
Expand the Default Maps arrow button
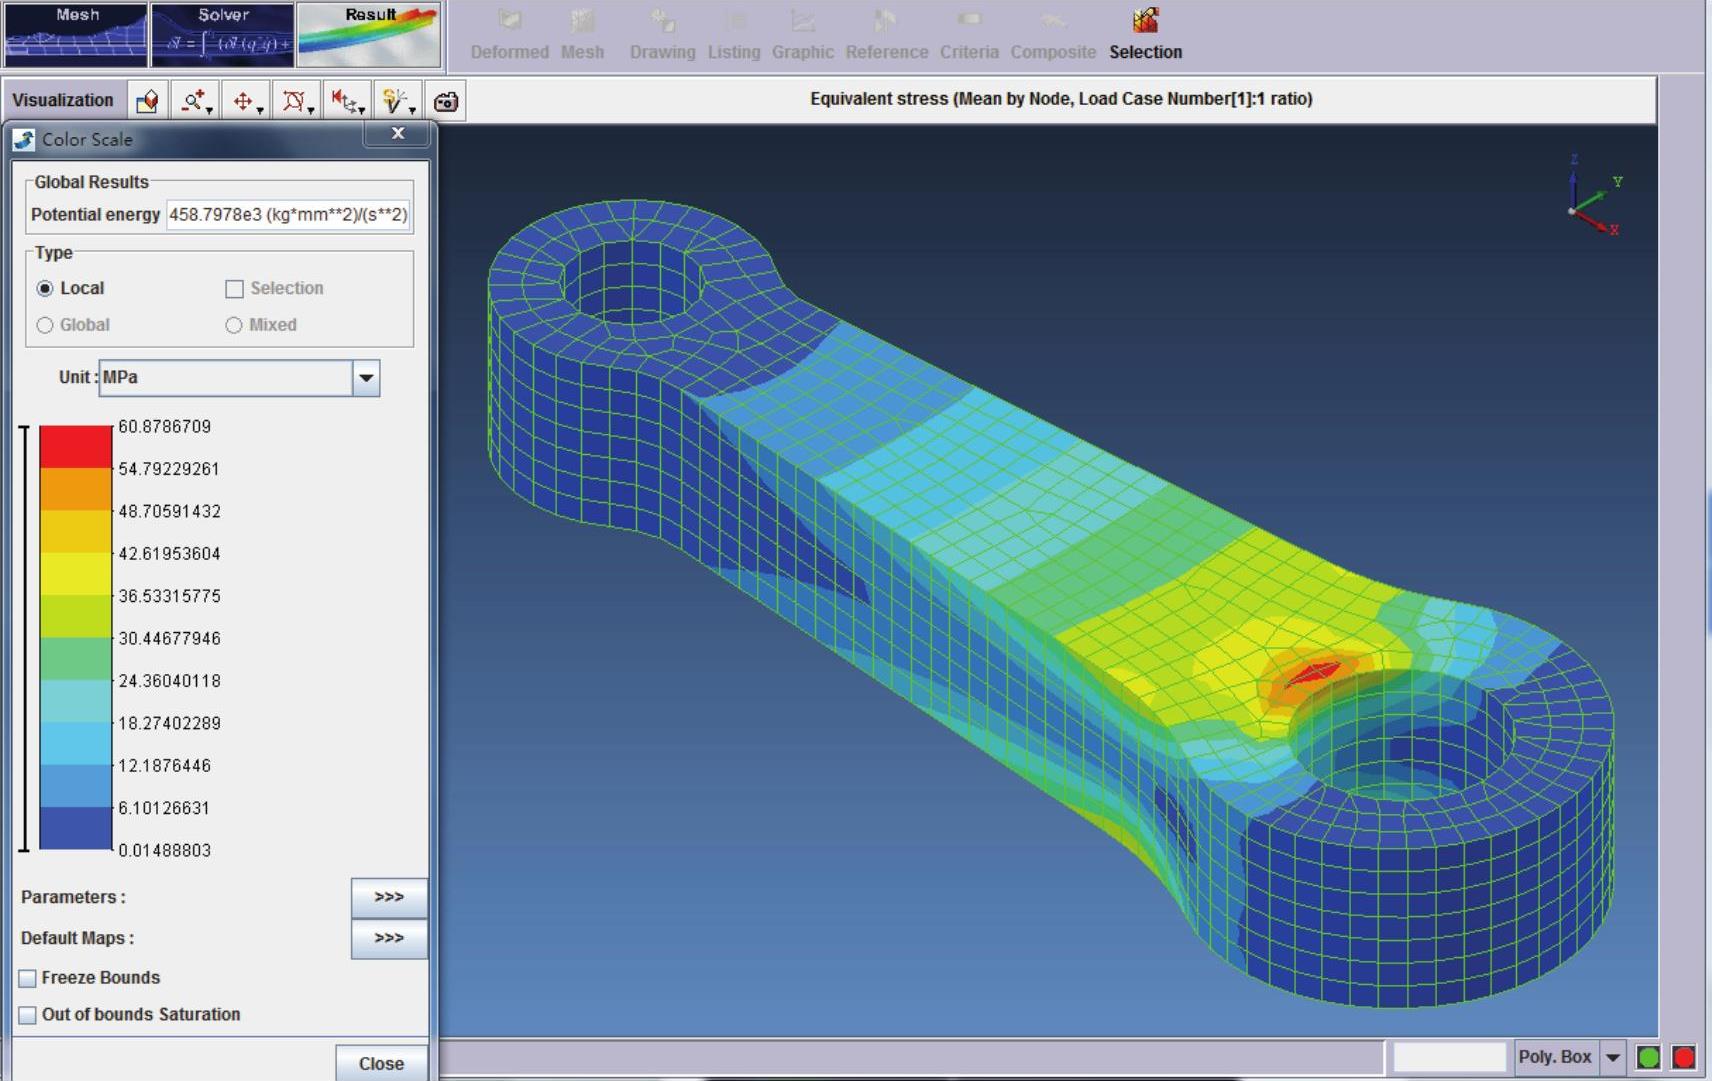click(388, 938)
